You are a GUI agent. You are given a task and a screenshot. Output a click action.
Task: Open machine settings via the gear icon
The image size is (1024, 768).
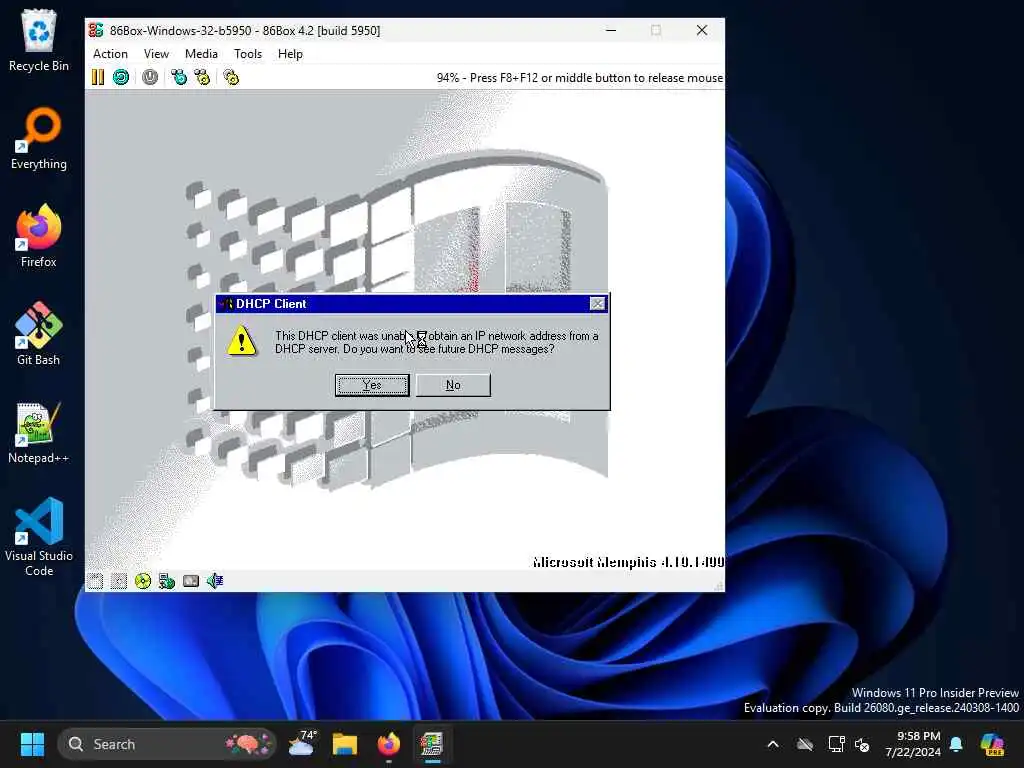point(231,77)
